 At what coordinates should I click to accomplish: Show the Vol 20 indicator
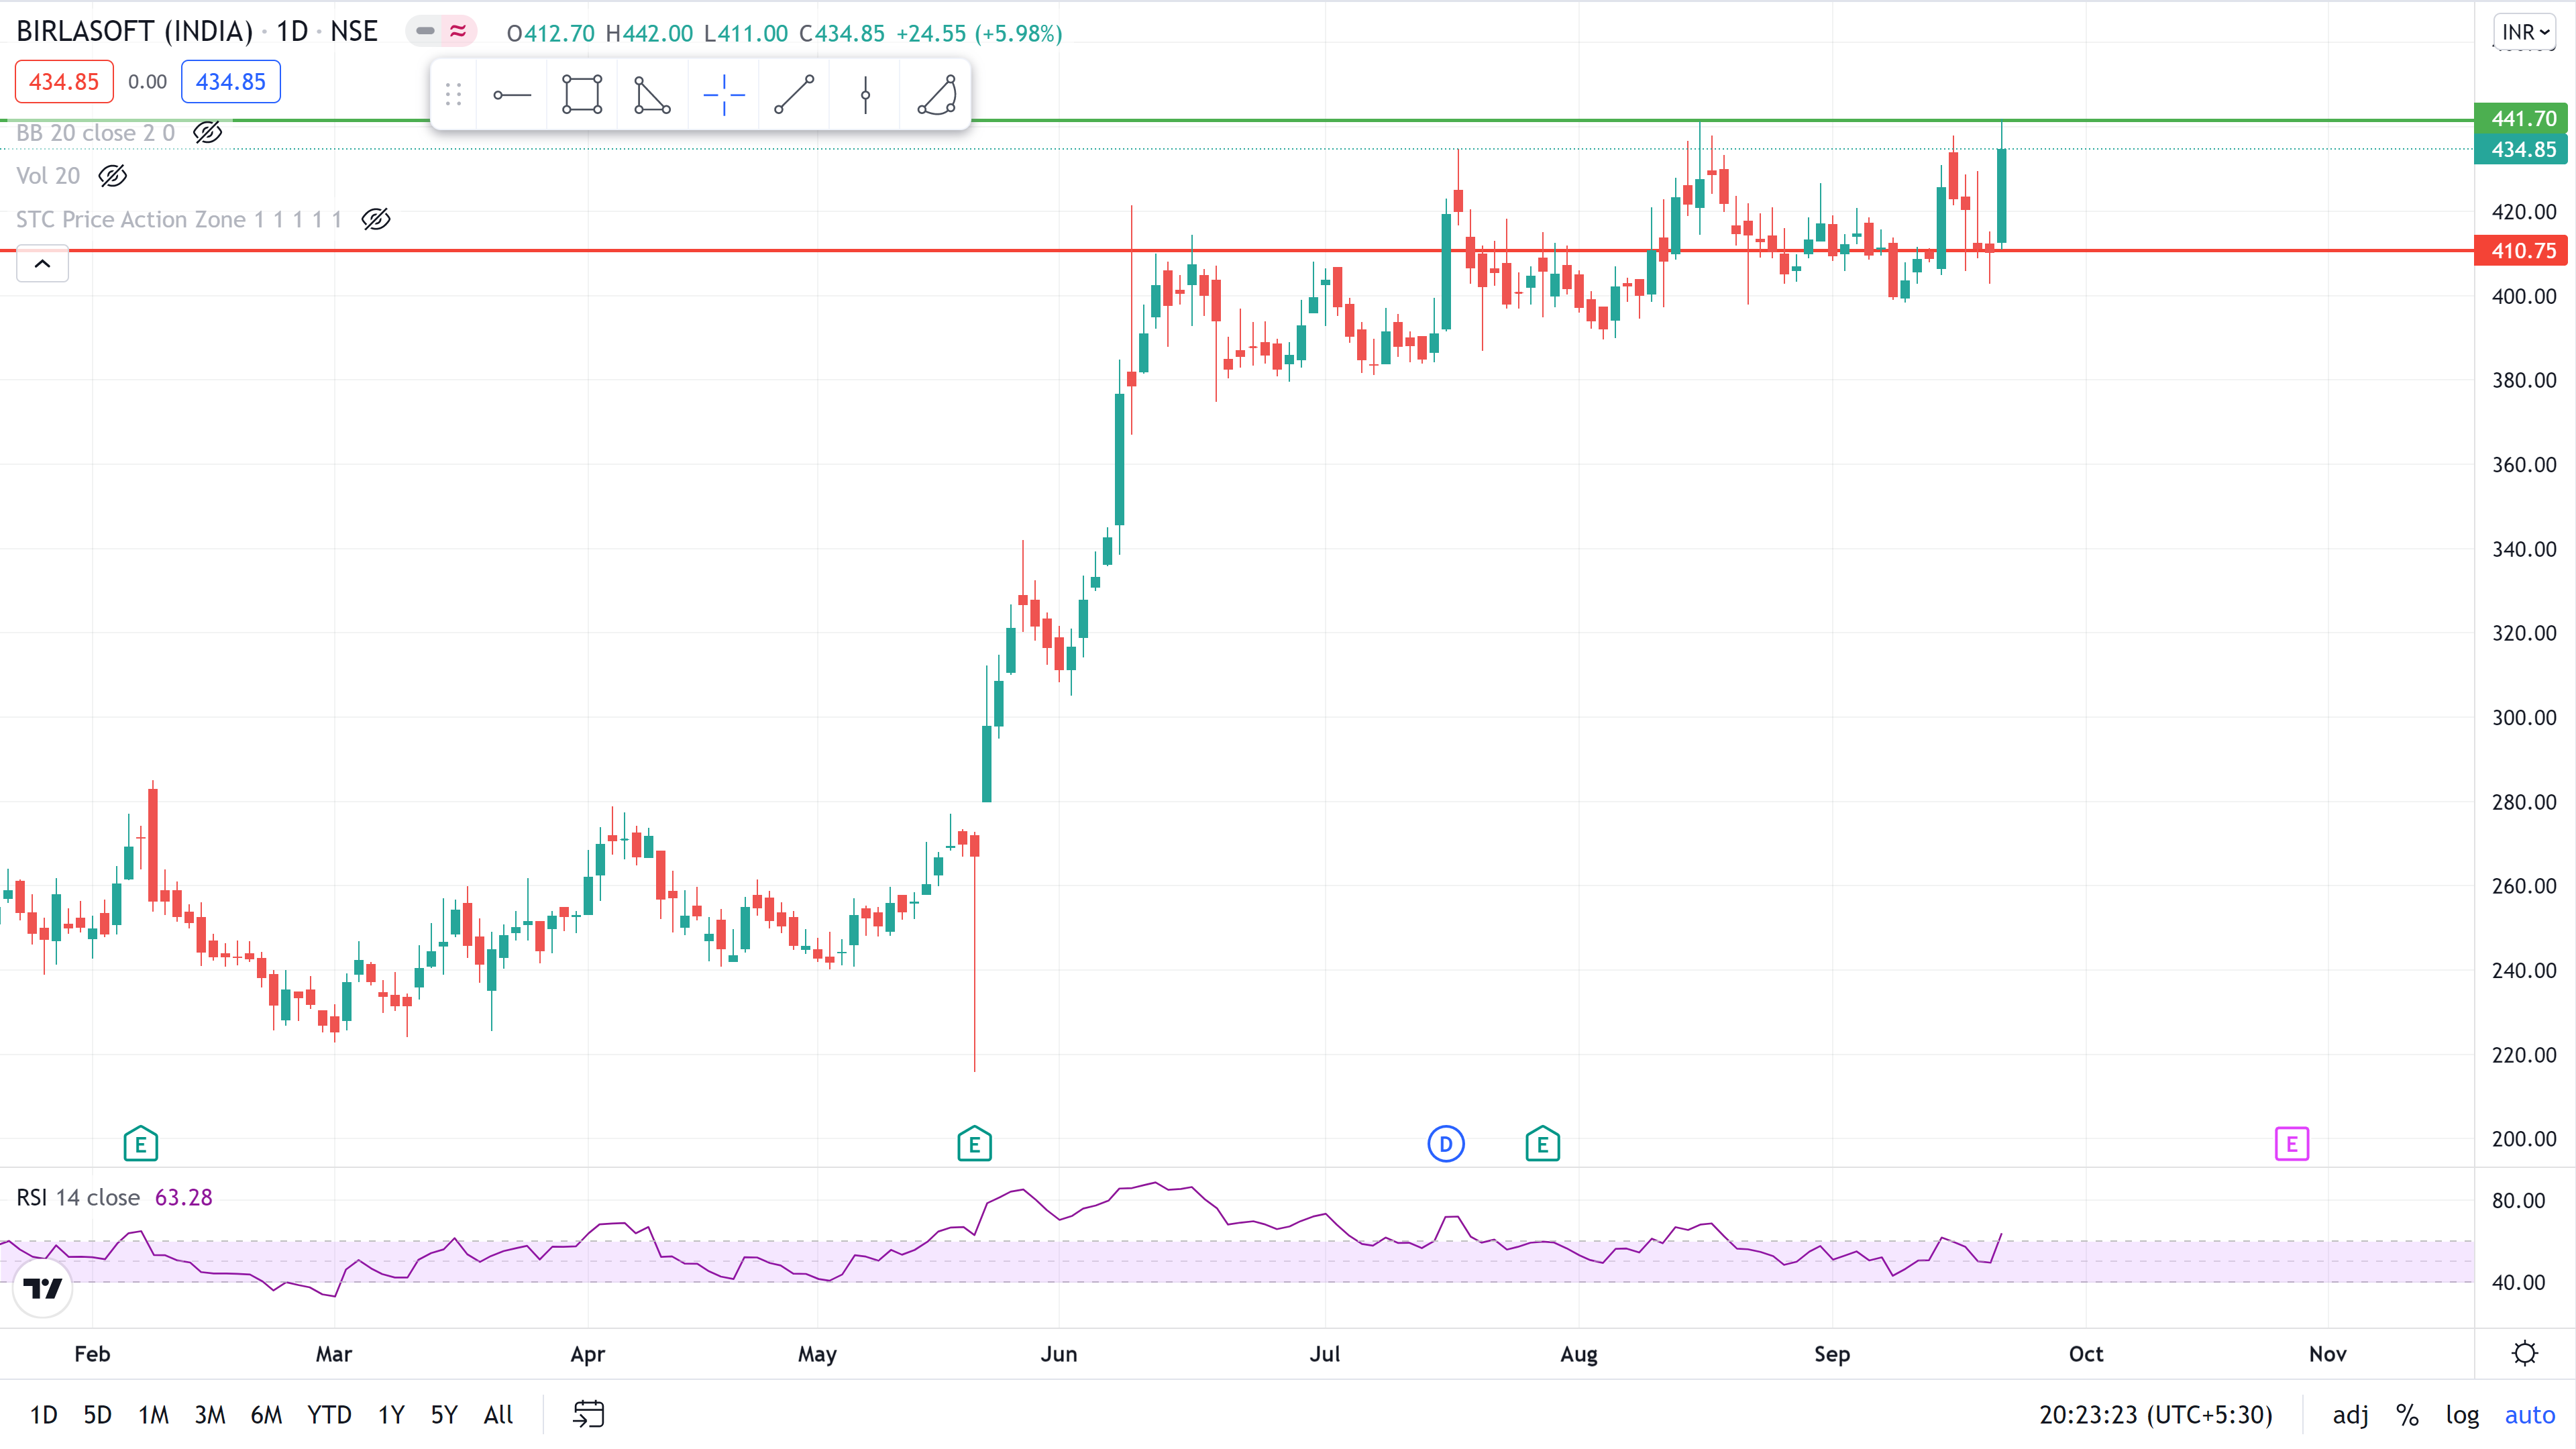(x=112, y=176)
